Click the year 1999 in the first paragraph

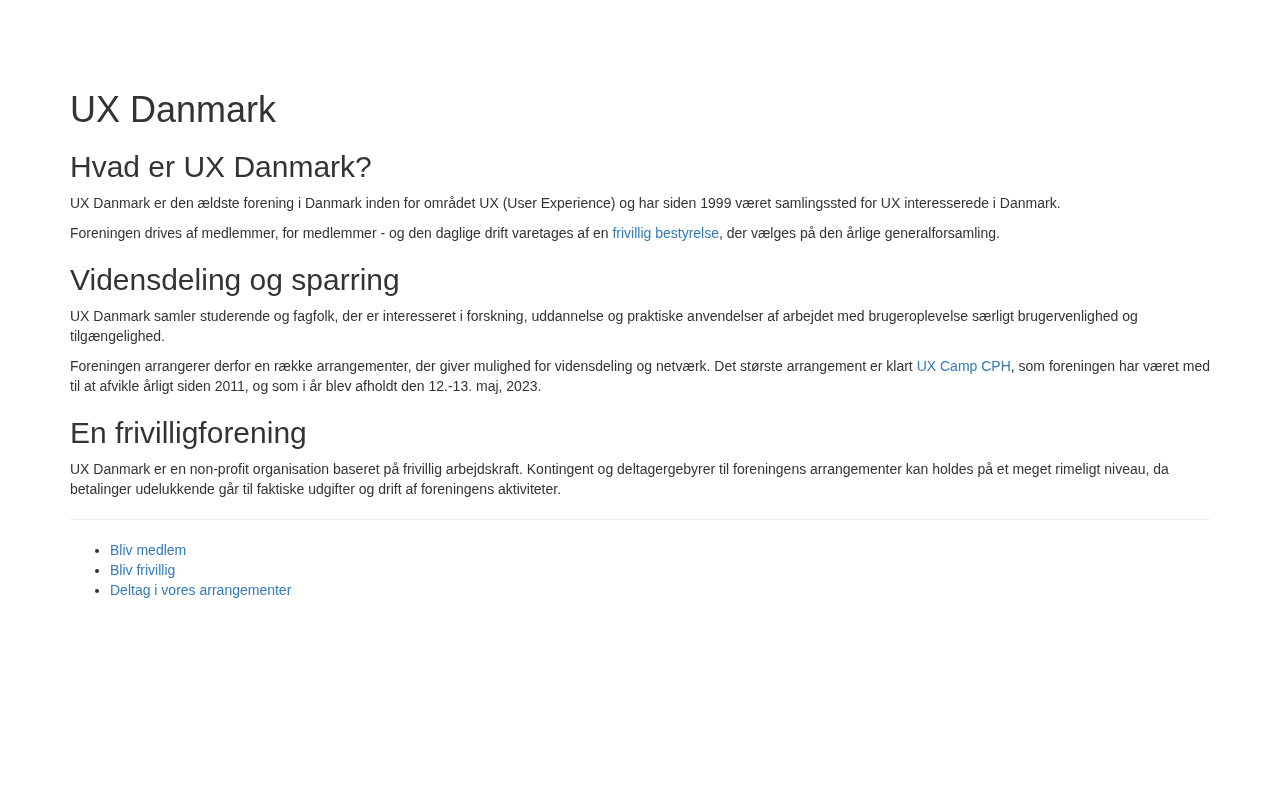pos(715,203)
